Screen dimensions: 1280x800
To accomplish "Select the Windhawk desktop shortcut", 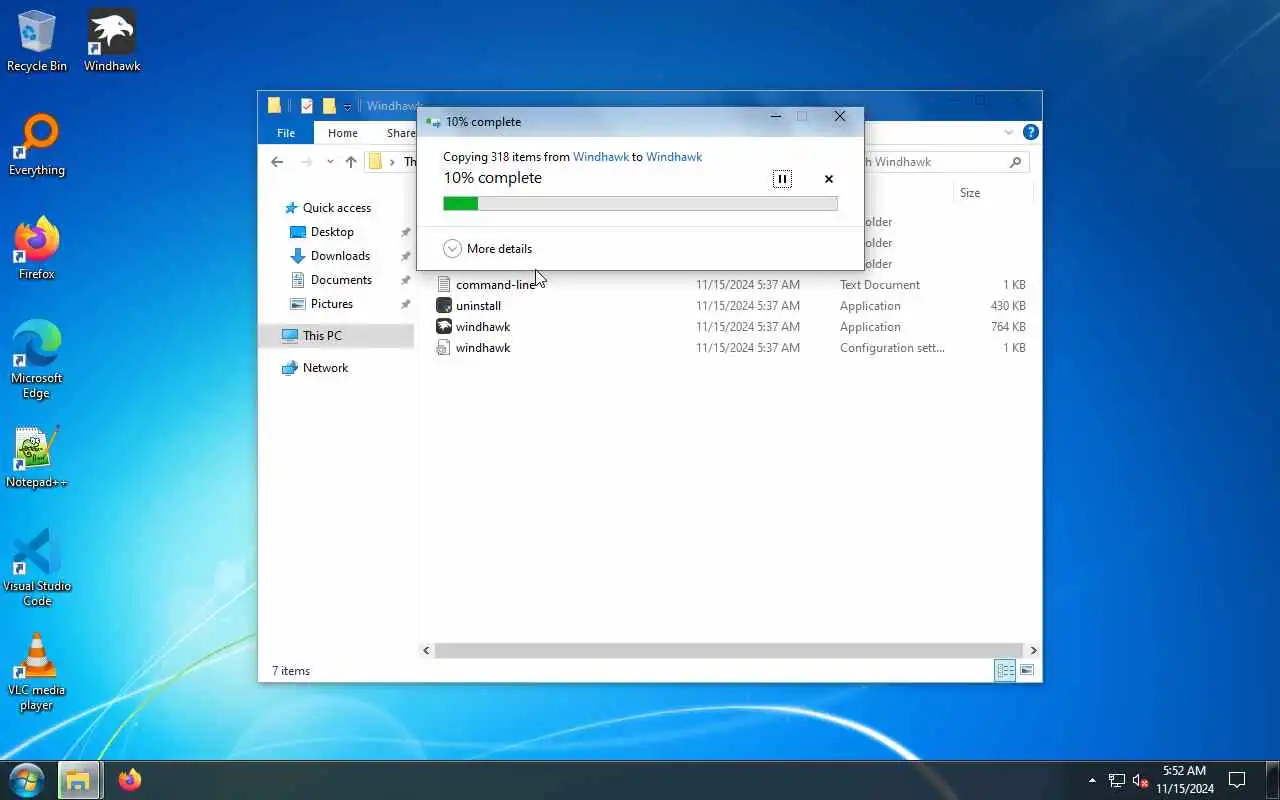I will tap(112, 41).
